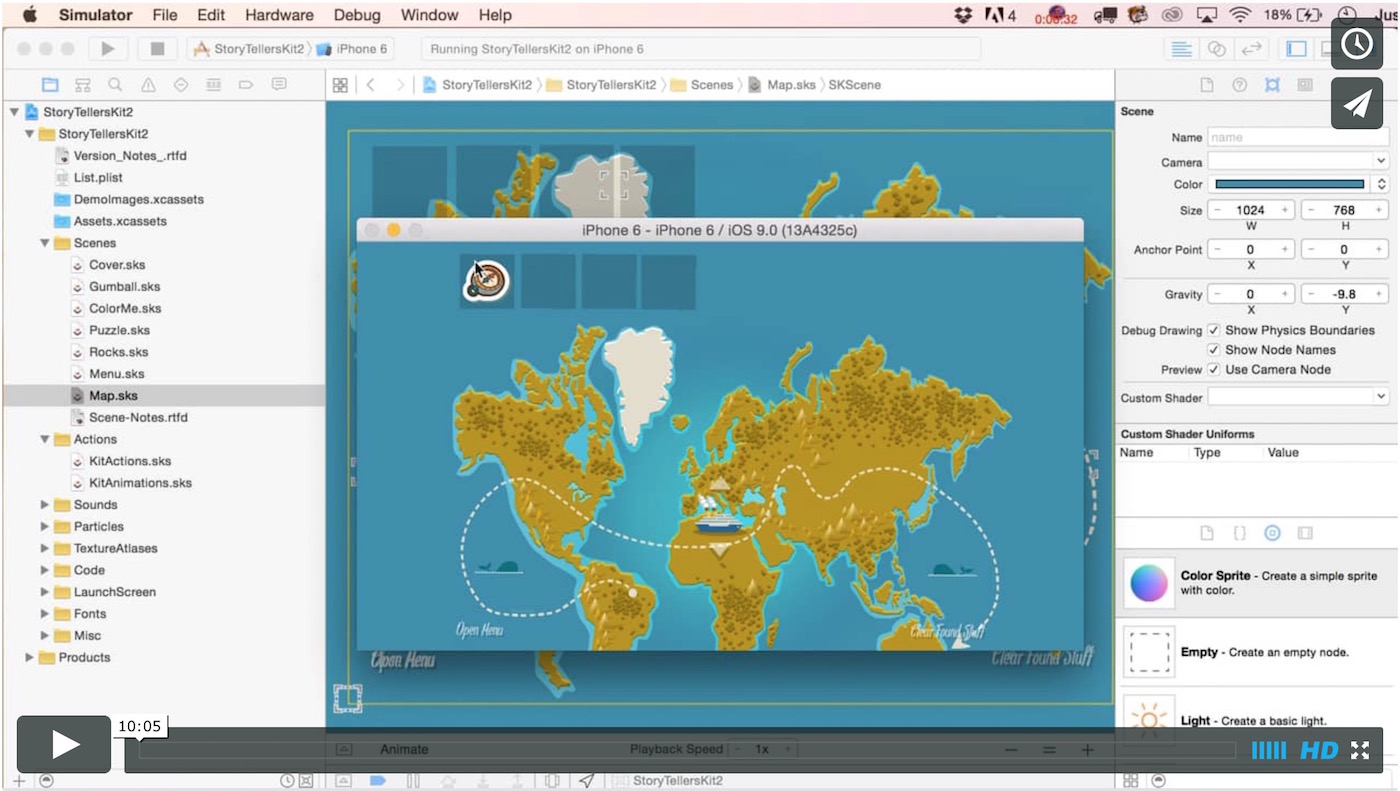Open the Quick Help inspector icon
The height and width of the screenshot is (791, 1400).
click(x=1239, y=85)
